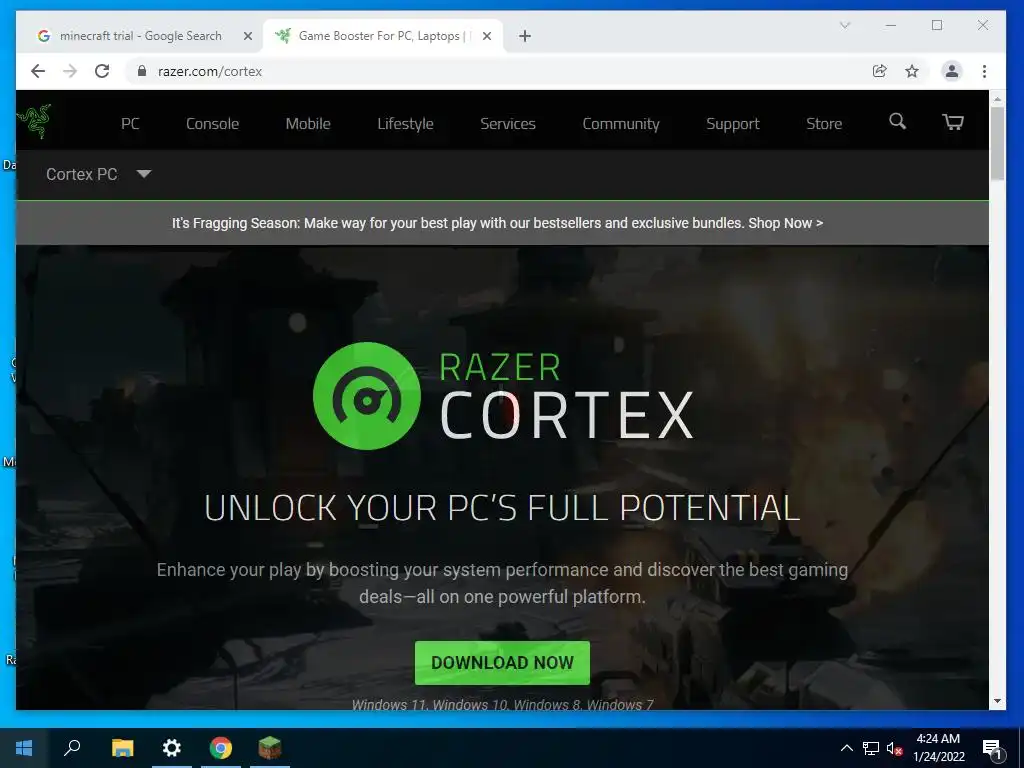Open the notification center icon

[992, 750]
